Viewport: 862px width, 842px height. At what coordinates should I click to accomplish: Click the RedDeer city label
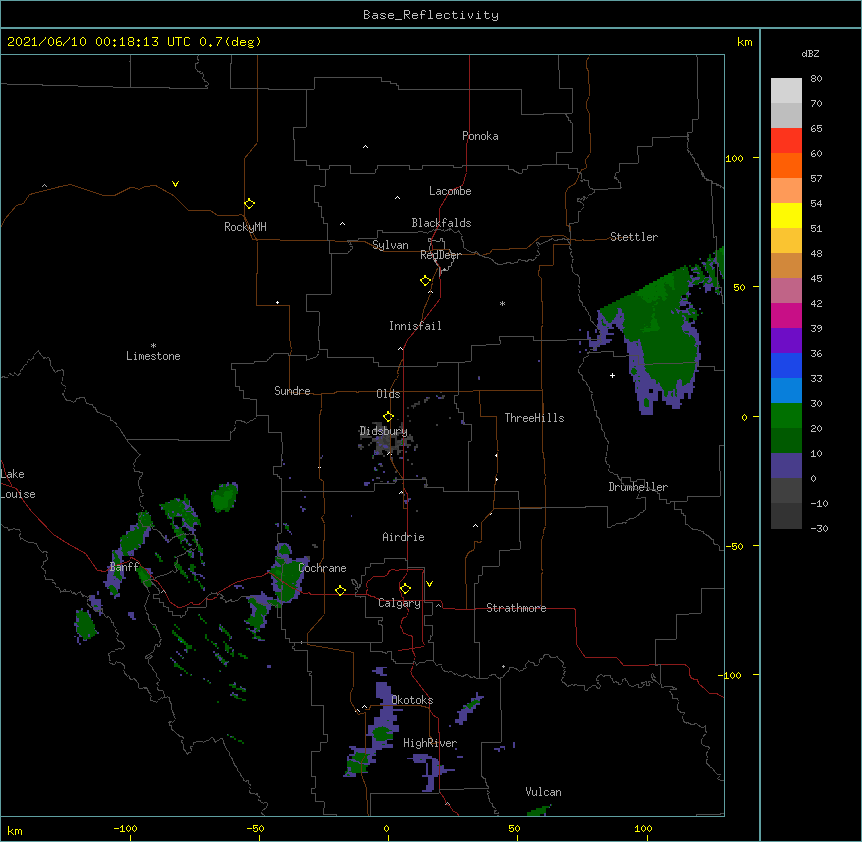click(x=440, y=255)
